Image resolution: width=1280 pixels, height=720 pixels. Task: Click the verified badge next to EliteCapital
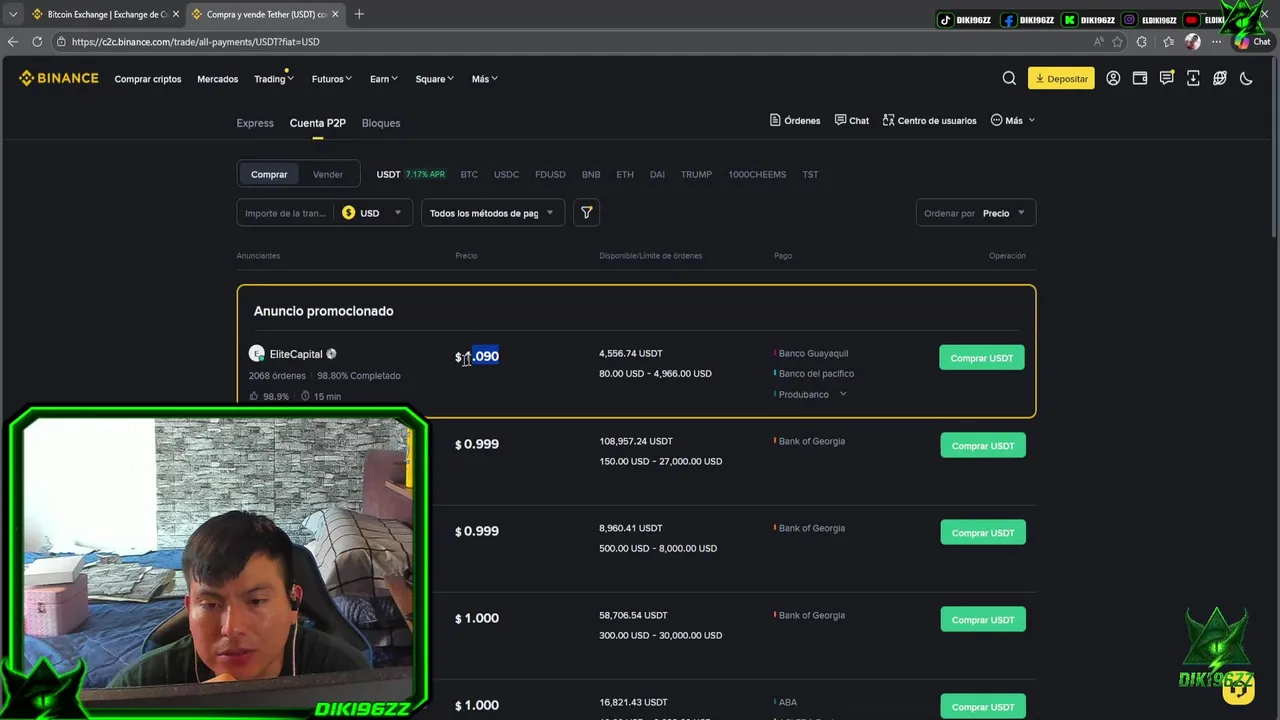331,354
